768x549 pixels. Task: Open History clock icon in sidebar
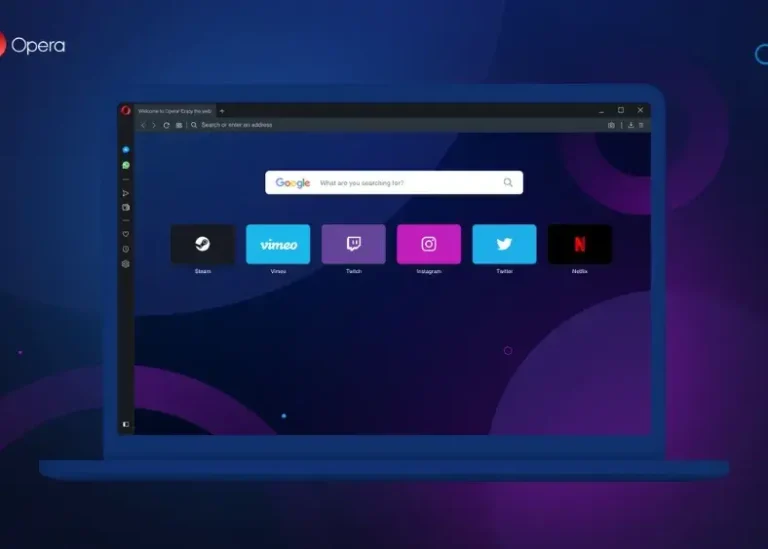(x=126, y=249)
